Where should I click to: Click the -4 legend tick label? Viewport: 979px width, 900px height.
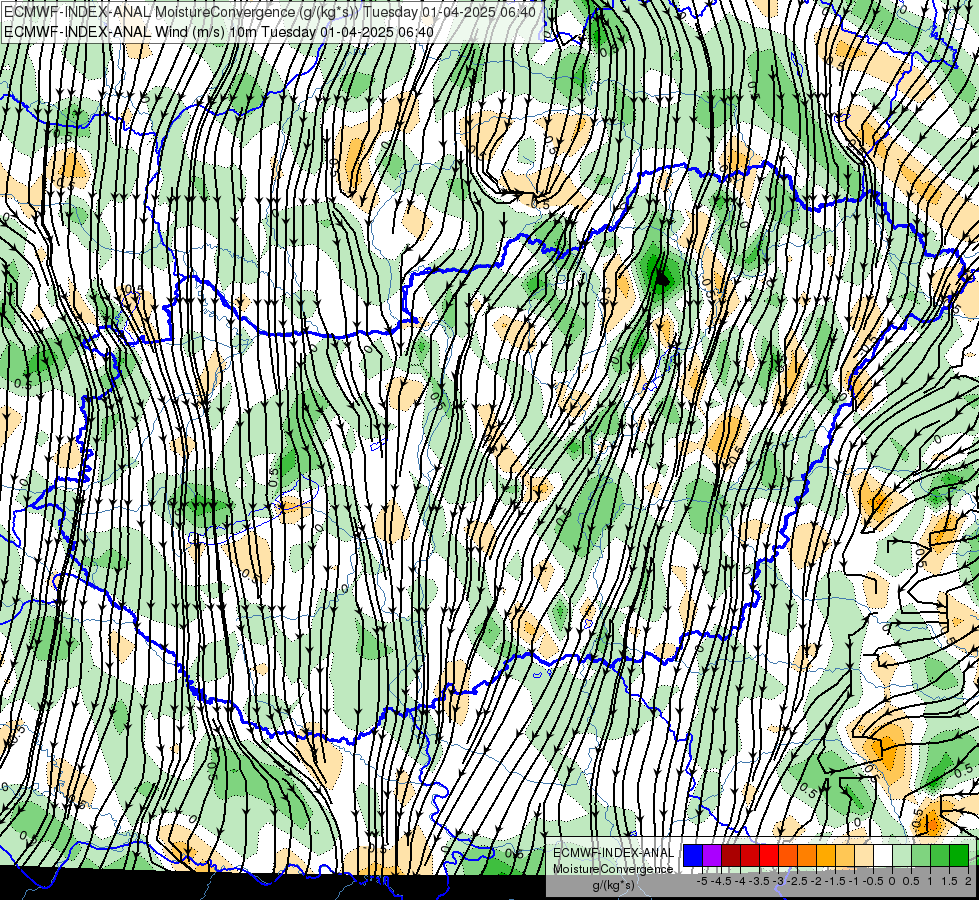coord(740,881)
